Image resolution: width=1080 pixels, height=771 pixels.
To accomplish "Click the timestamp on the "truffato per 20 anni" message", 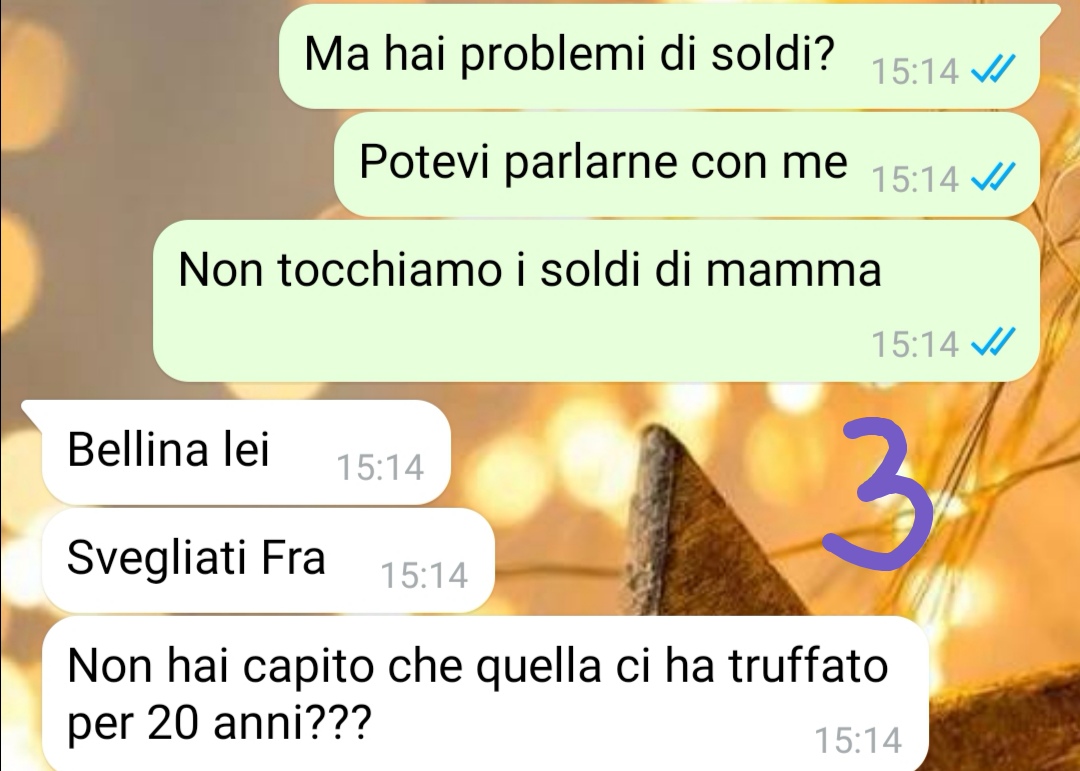I will click(x=858, y=741).
